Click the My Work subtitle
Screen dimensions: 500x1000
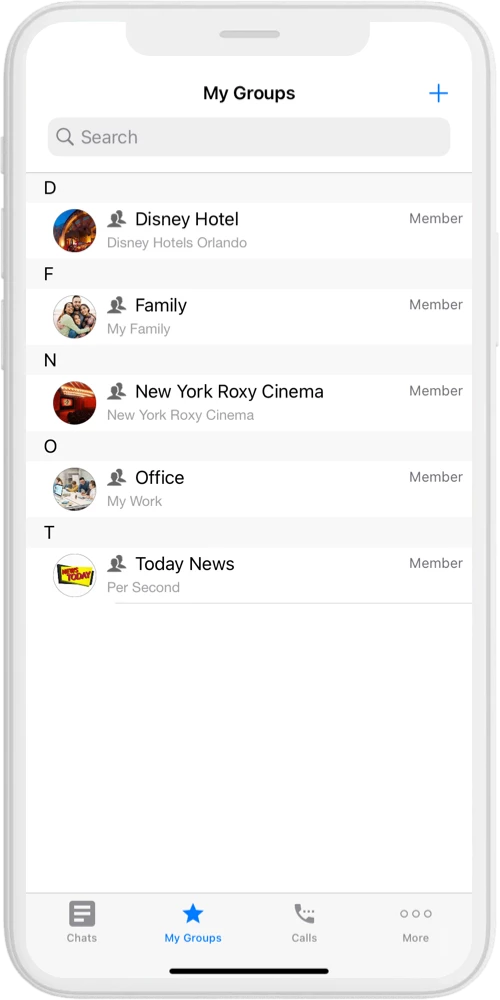tap(134, 501)
